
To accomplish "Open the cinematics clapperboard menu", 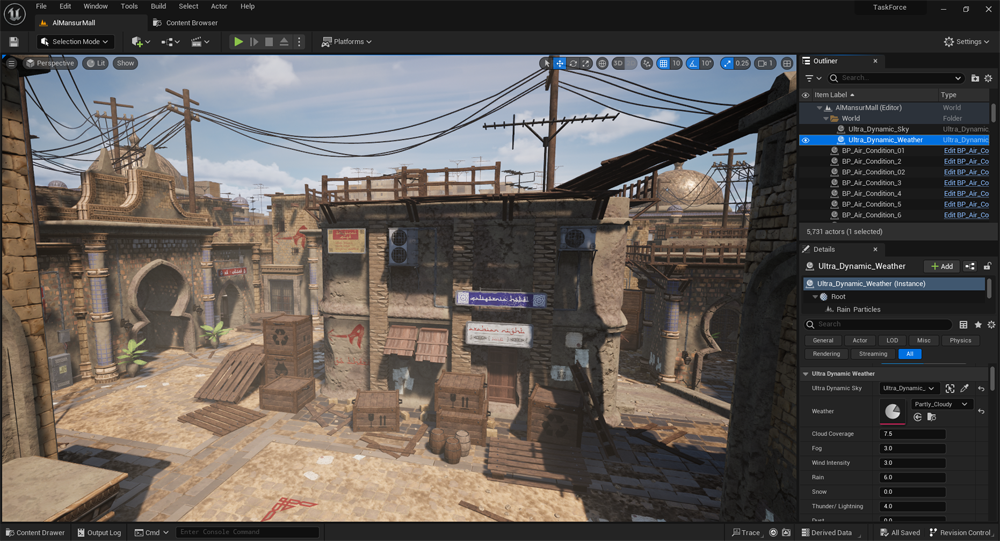I will coord(201,42).
